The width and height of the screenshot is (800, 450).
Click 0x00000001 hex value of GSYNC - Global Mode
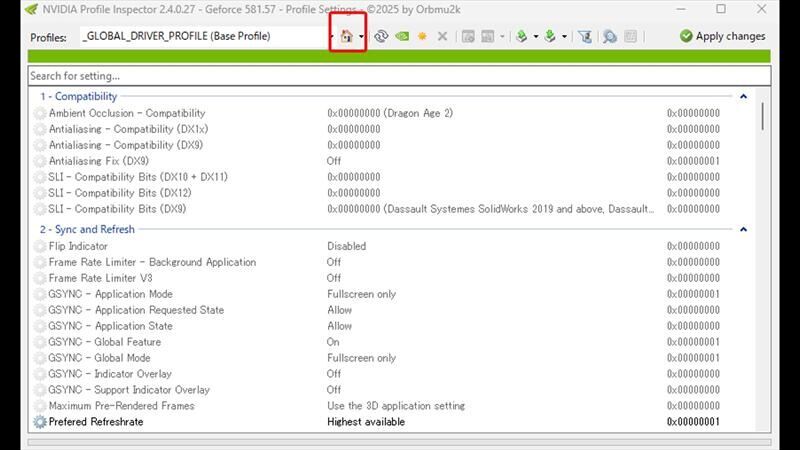693,358
